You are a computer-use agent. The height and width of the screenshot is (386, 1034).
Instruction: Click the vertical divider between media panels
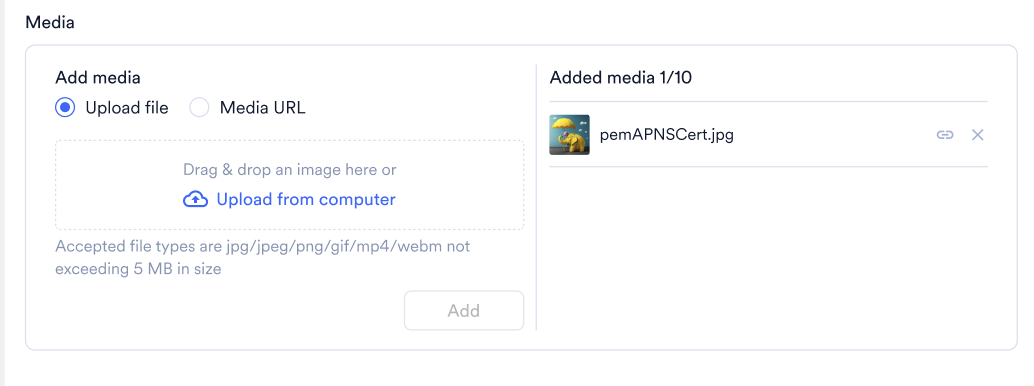pyautogui.click(x=536, y=197)
